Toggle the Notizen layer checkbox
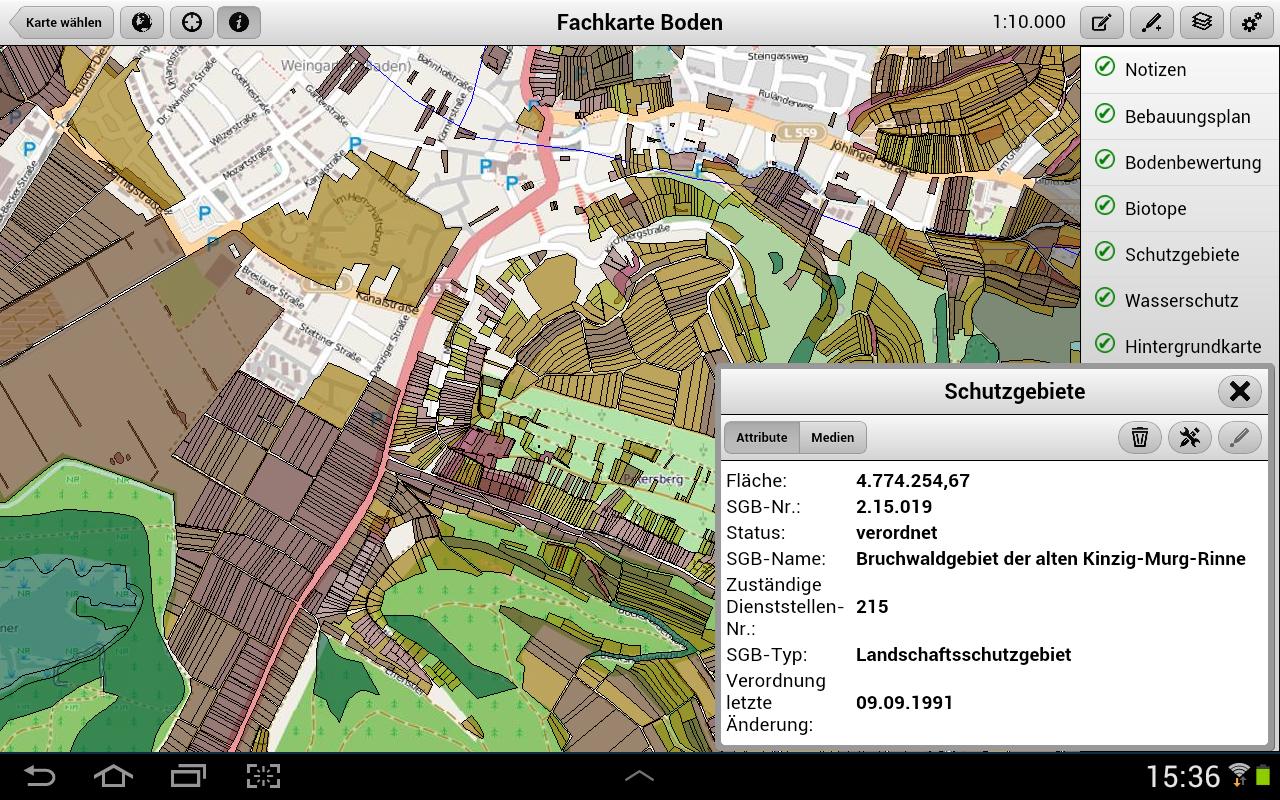The image size is (1280, 800). (1105, 68)
